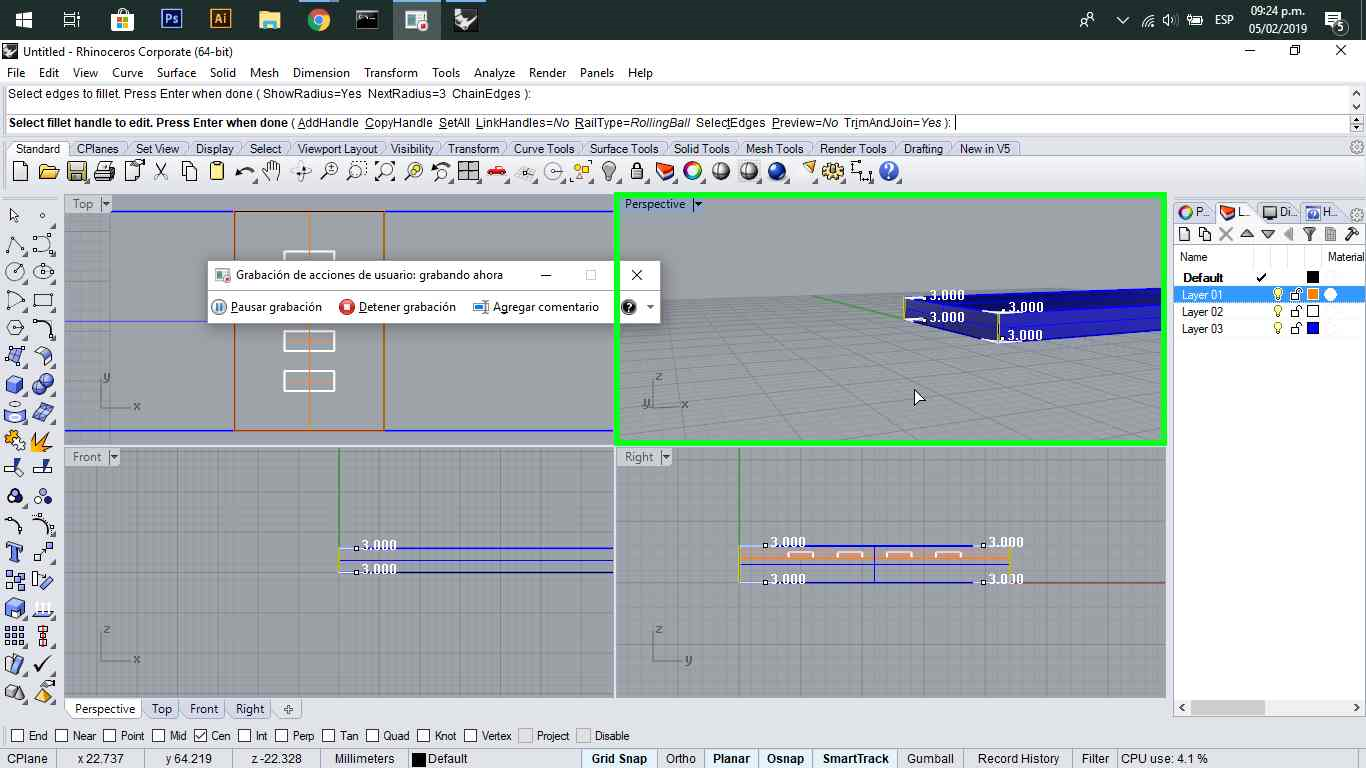Screen dimensions: 1366x768
Task: Select the Pan hand tool
Action: [x=272, y=172]
